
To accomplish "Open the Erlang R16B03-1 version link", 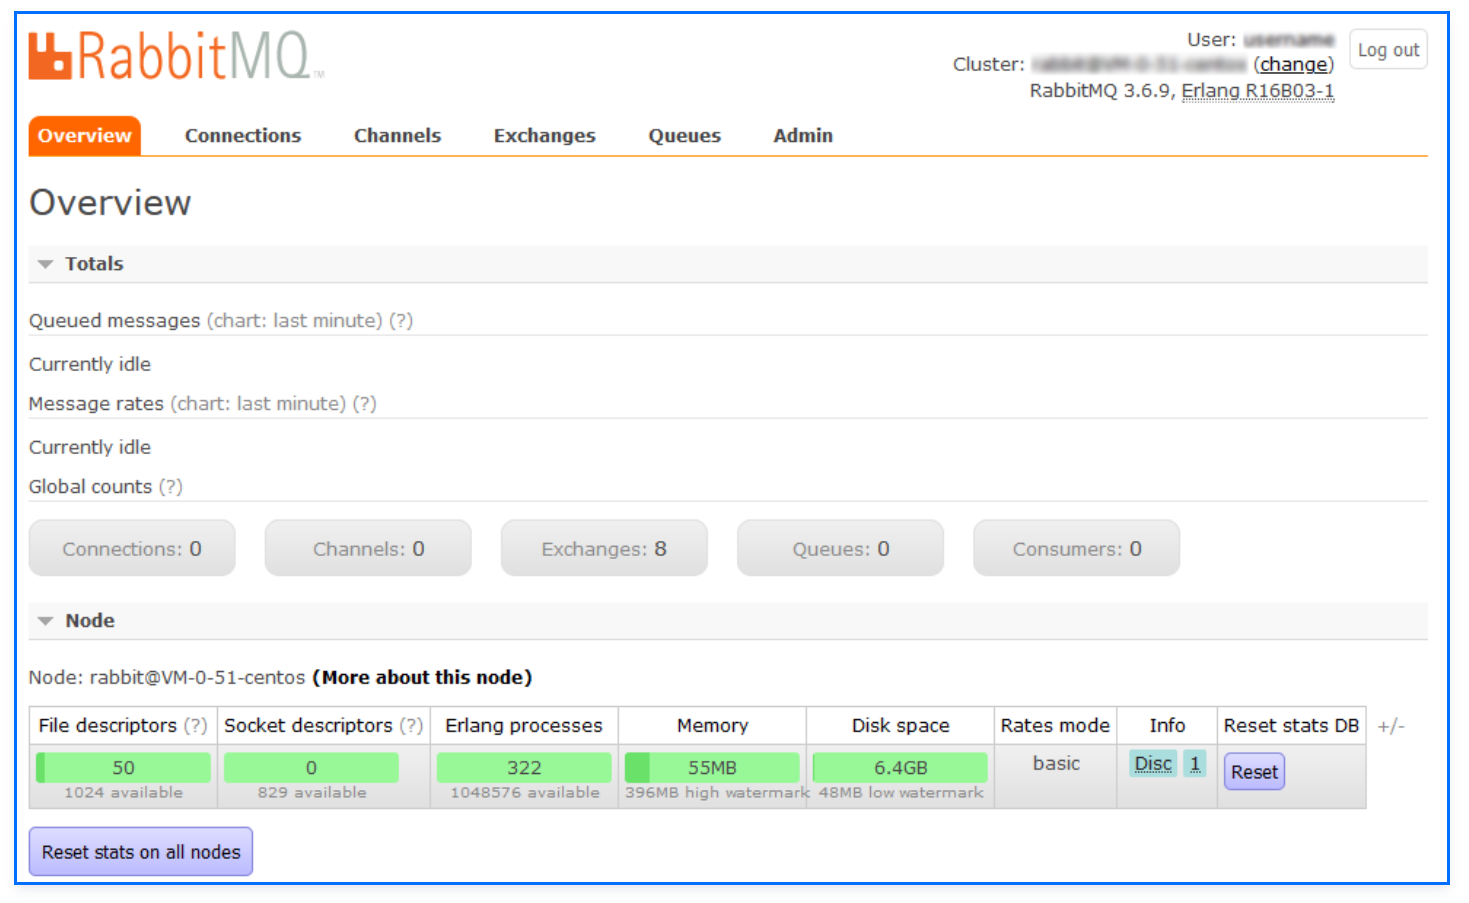I will [1258, 91].
